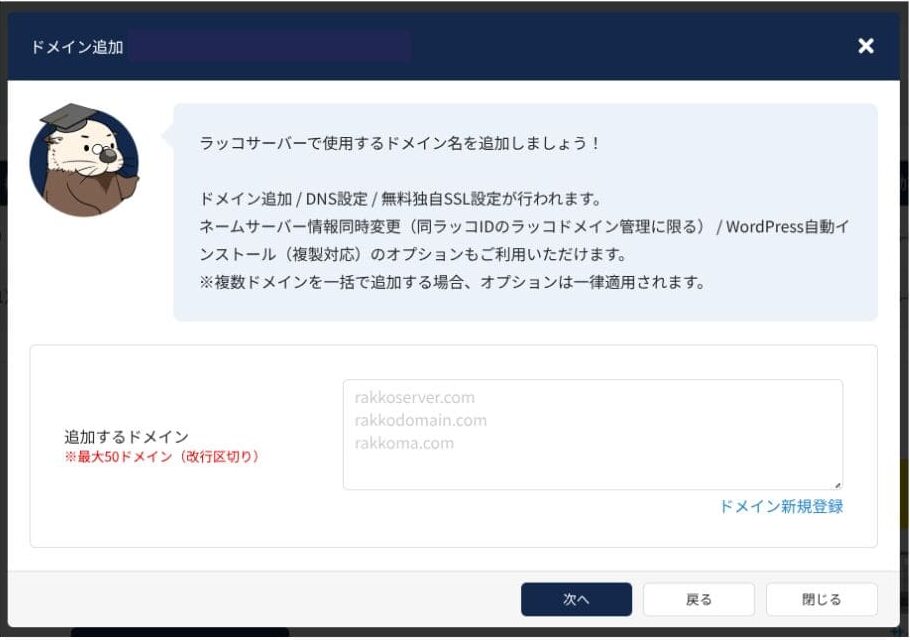Click the rakkoma.com placeholder line
This screenshot has height=640, width=910.
click(404, 443)
